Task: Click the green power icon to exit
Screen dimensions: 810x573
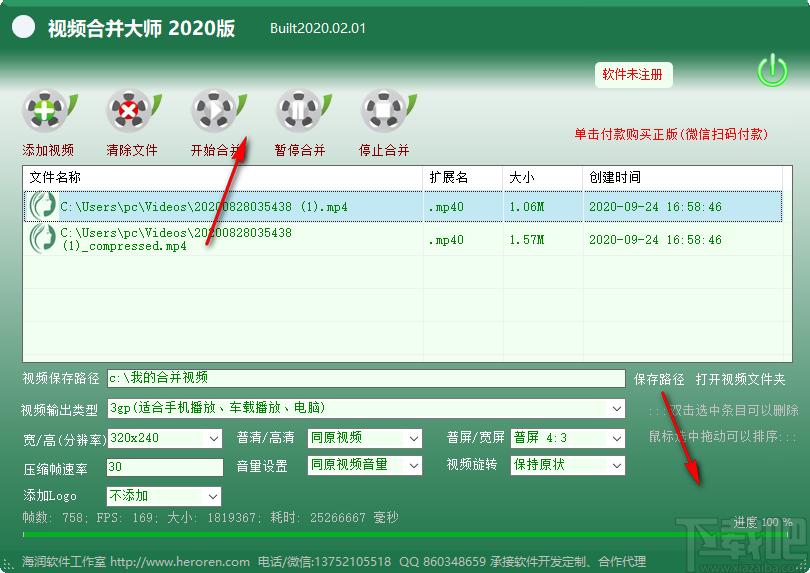Action: 772,71
